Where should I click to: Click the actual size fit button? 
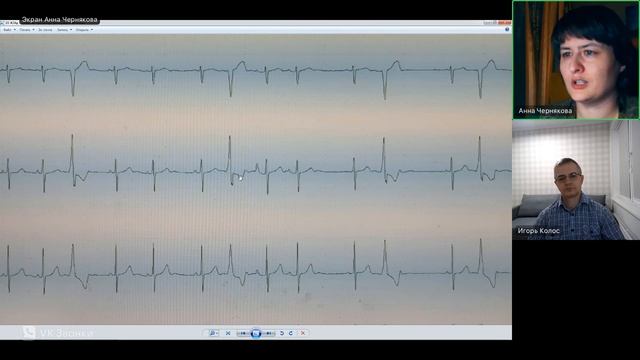pos(228,333)
